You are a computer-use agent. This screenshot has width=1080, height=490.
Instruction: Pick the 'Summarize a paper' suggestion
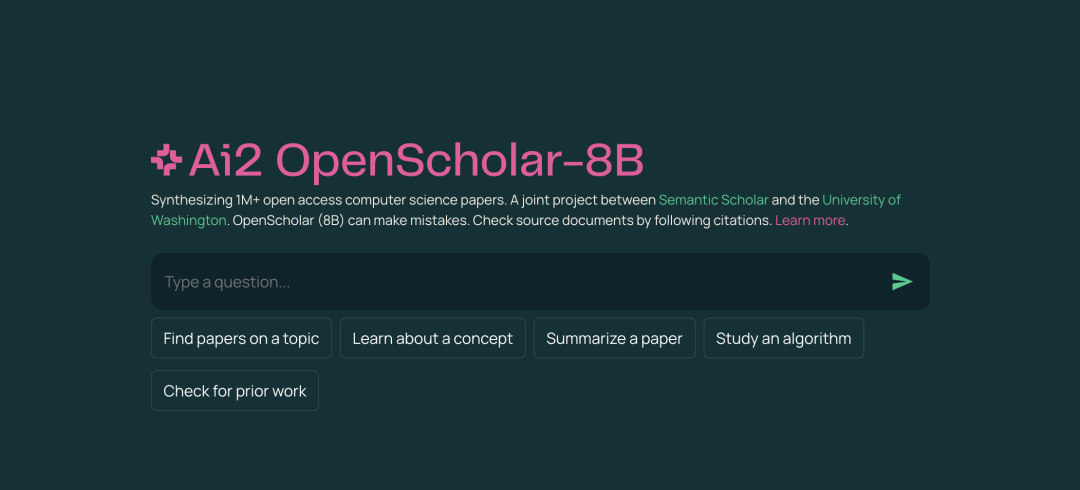tap(614, 338)
